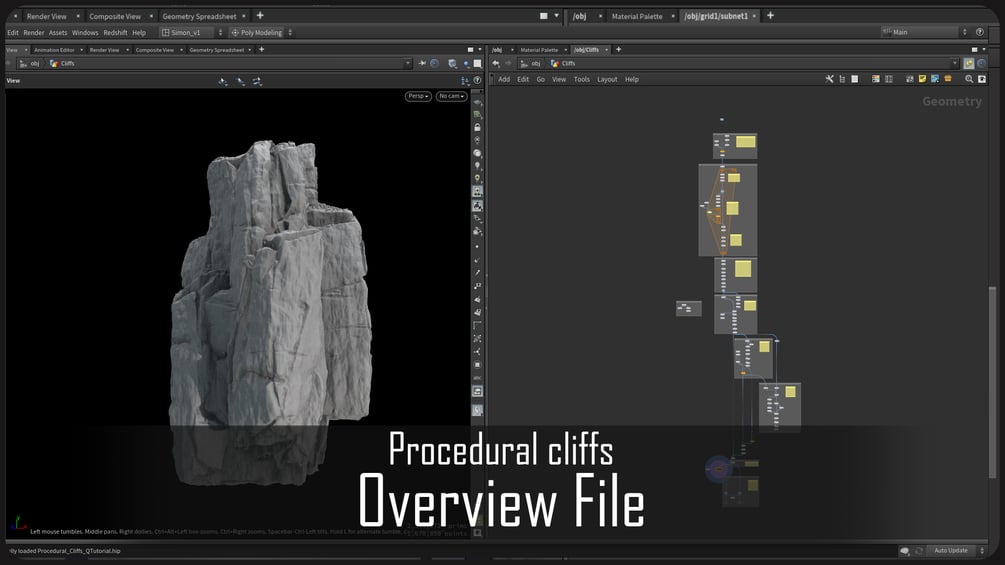1005x565 pixels.
Task: Open the Simon_v1 desktop dropdown
Action: pos(192,33)
